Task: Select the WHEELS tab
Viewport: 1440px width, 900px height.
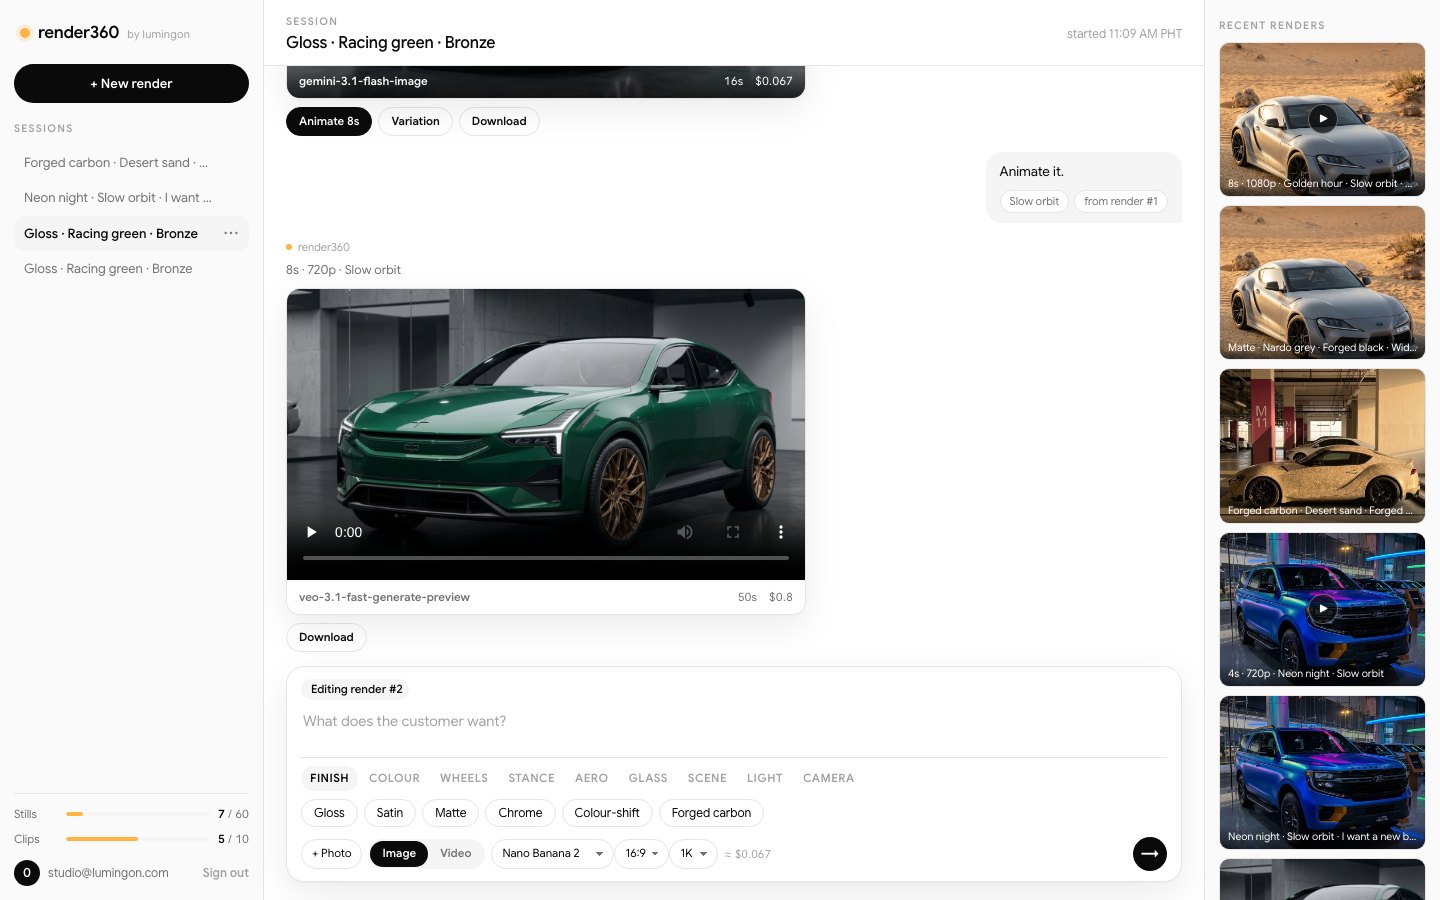Action: coord(464,778)
